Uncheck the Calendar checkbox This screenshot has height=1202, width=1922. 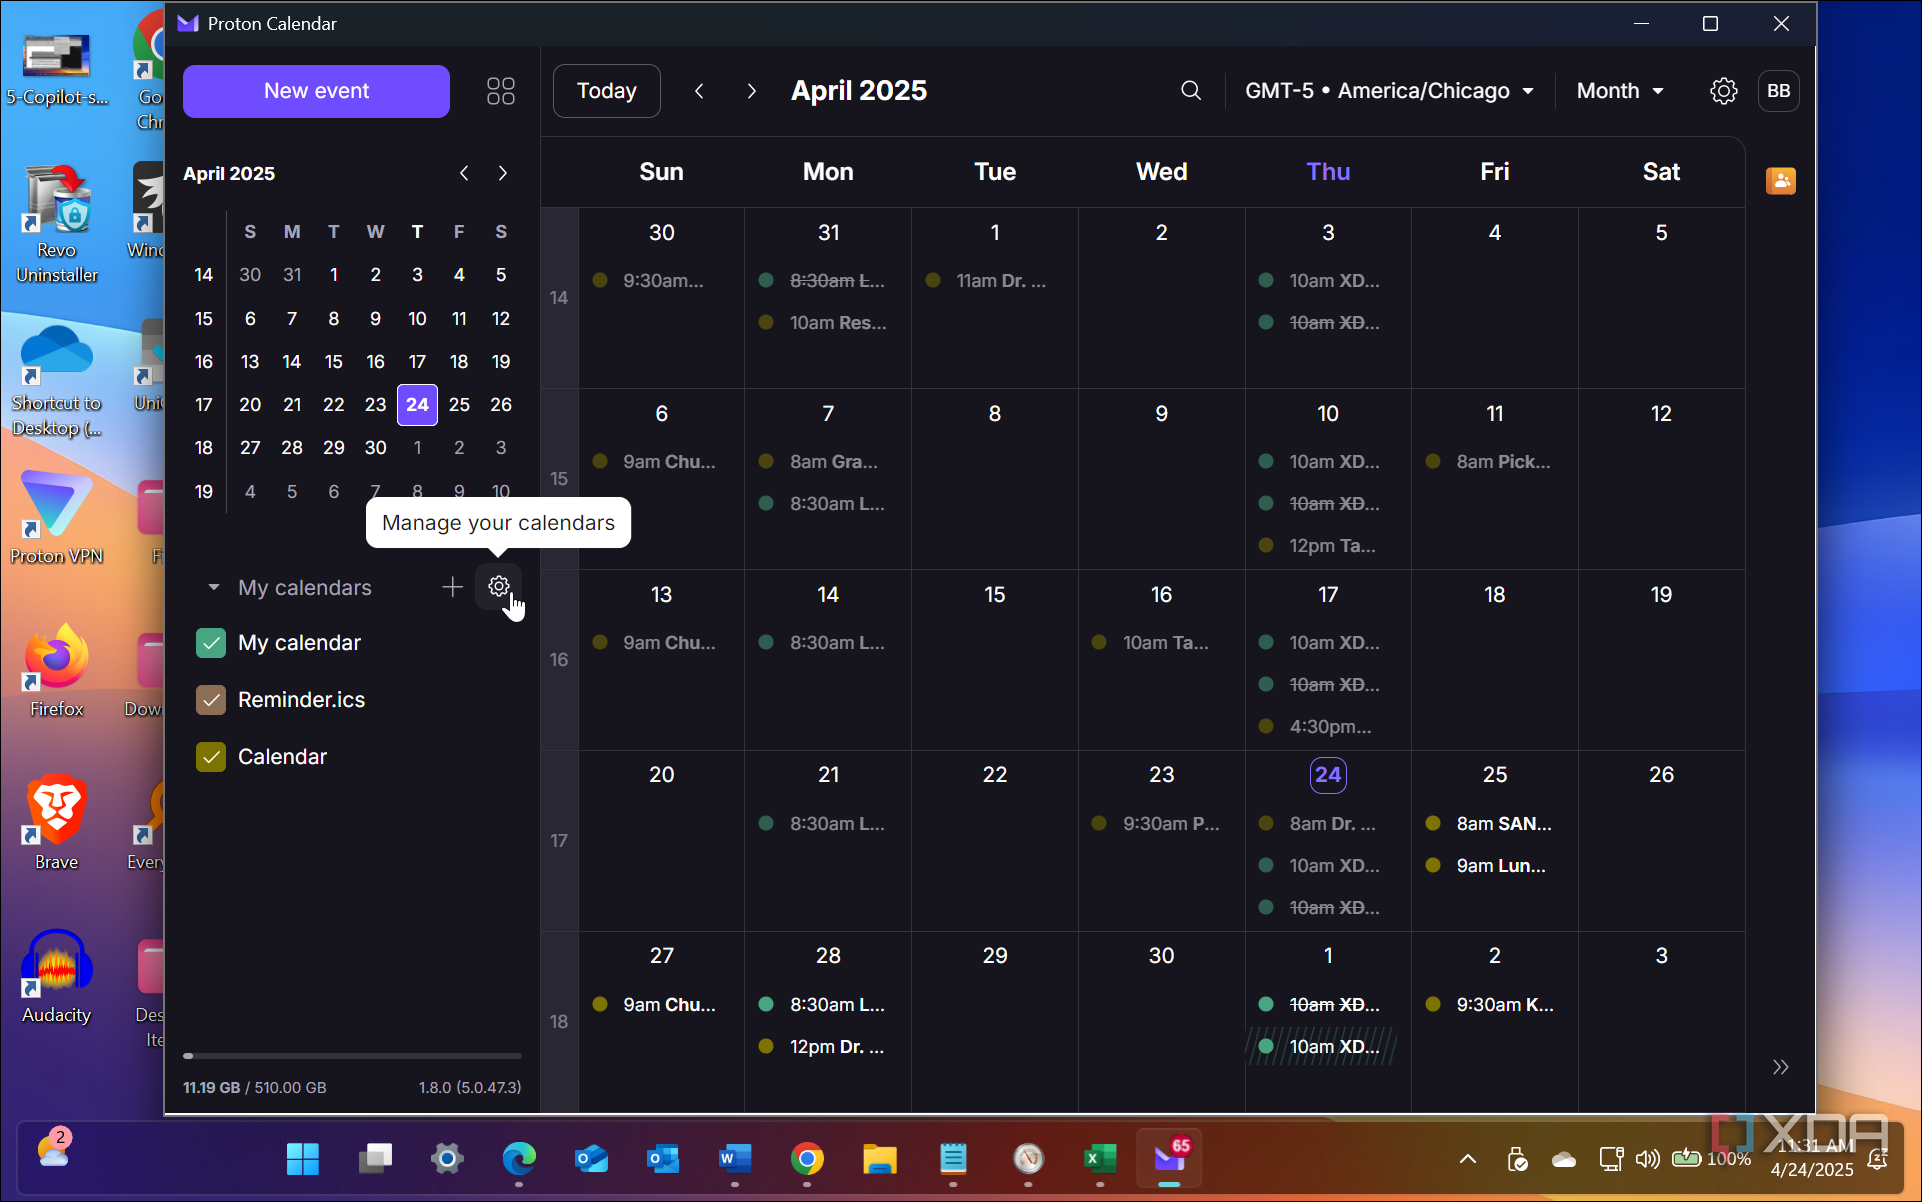[x=211, y=757]
